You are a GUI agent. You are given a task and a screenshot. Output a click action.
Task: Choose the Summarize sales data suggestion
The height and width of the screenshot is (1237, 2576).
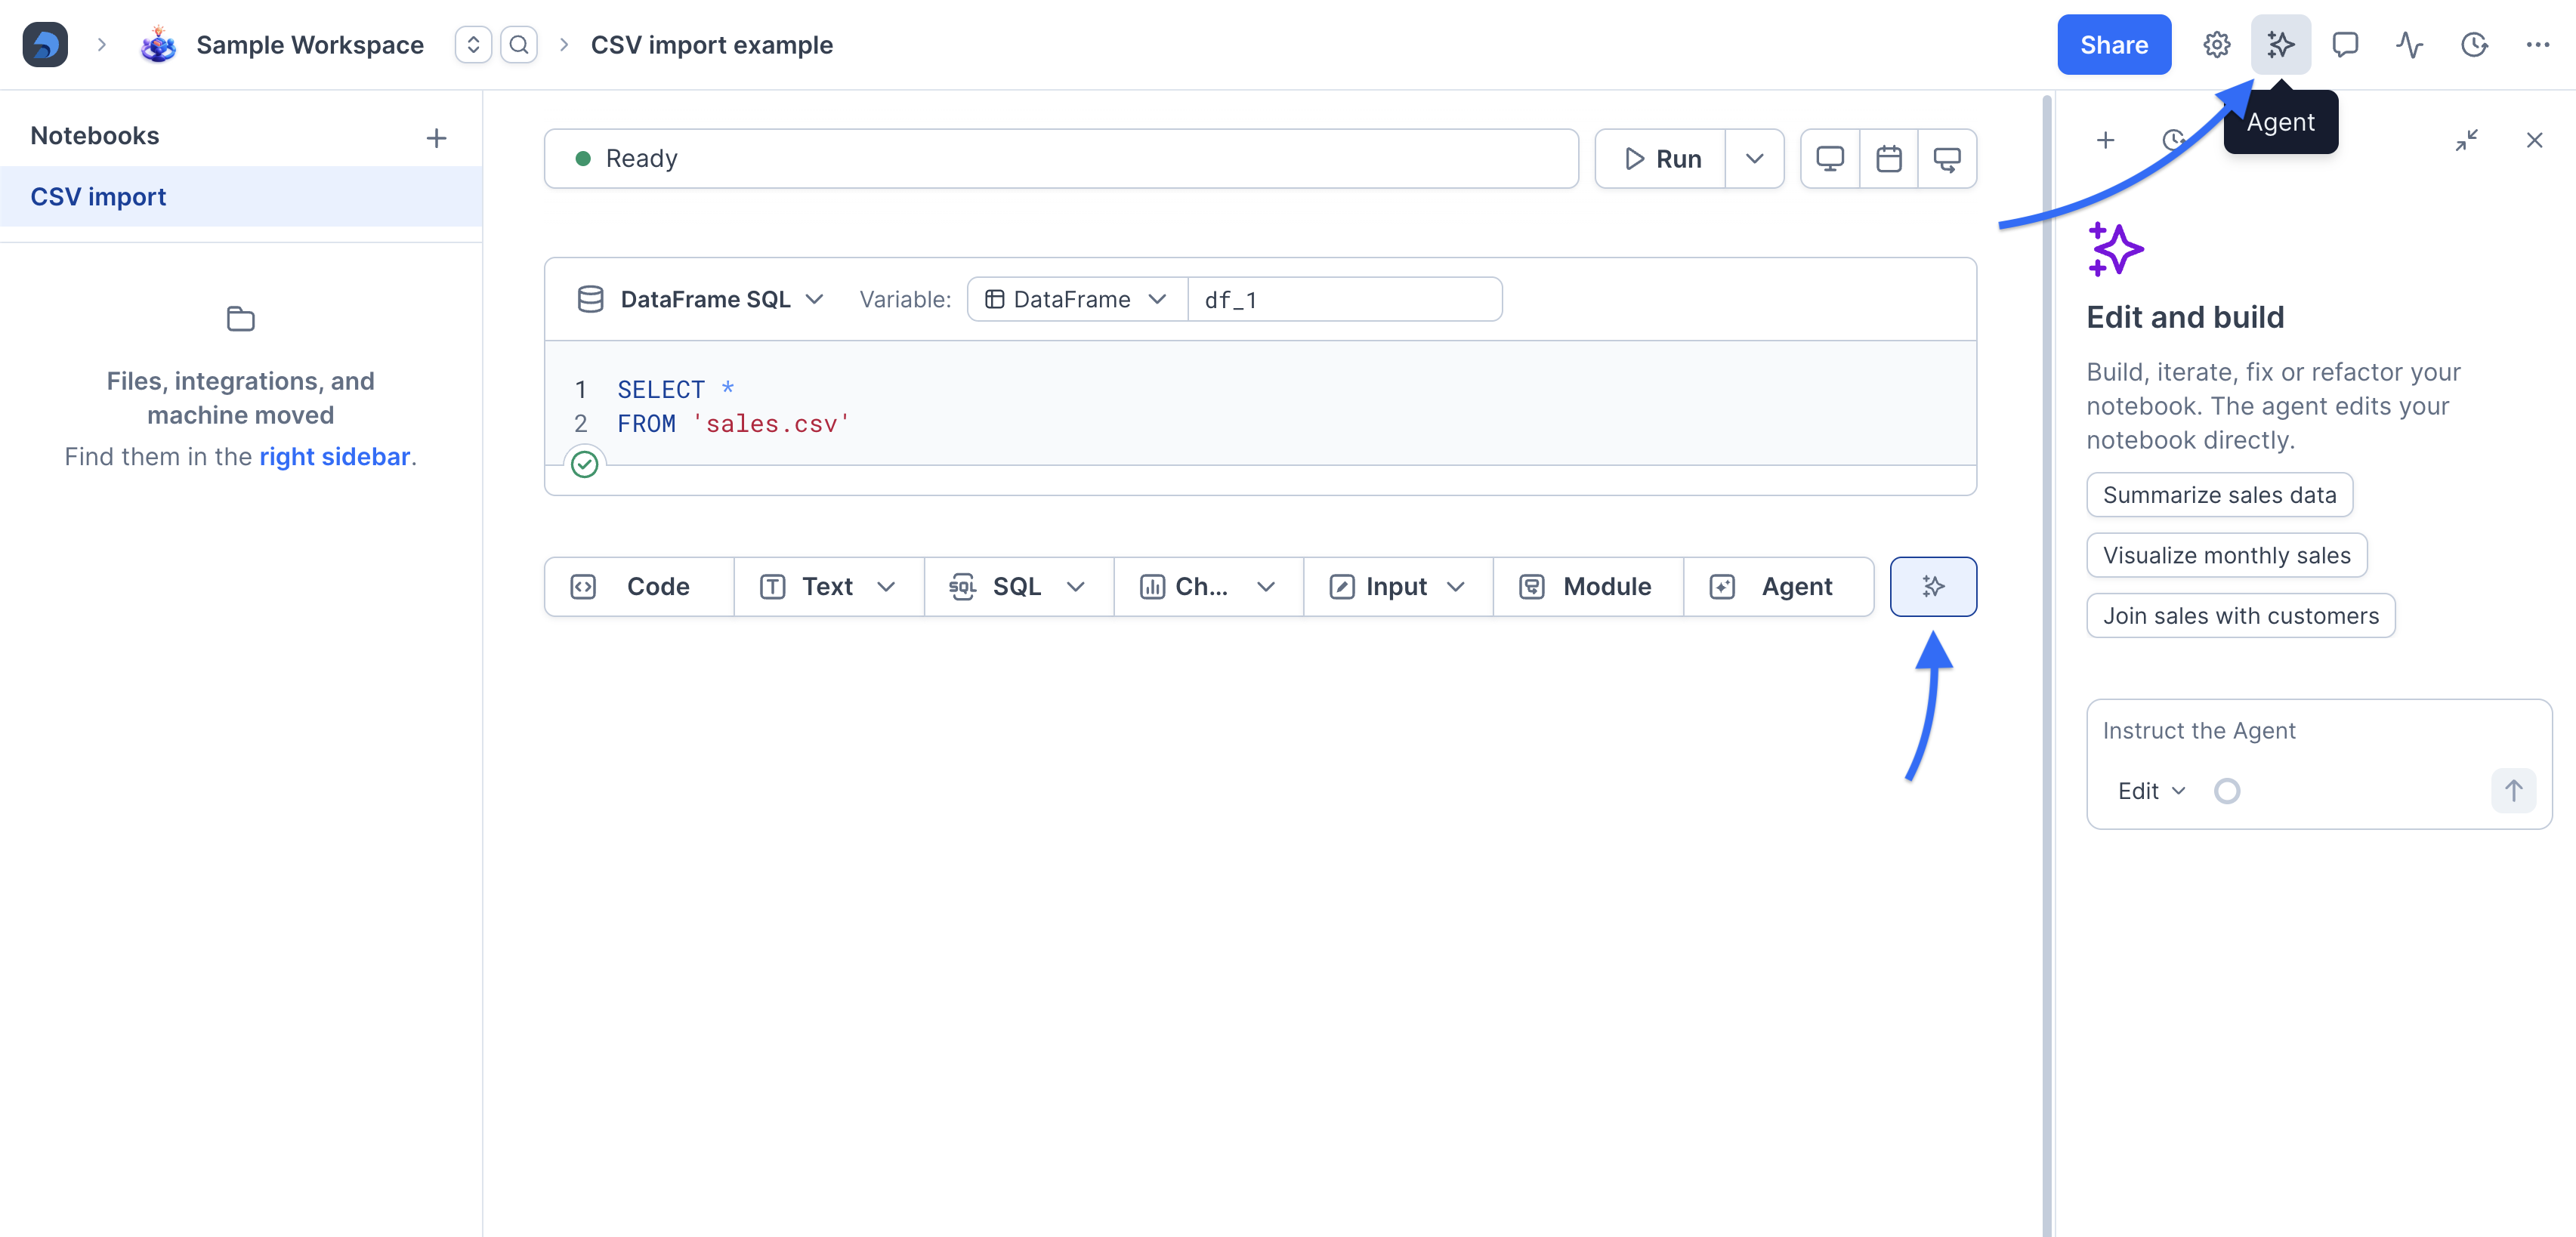tap(2219, 495)
